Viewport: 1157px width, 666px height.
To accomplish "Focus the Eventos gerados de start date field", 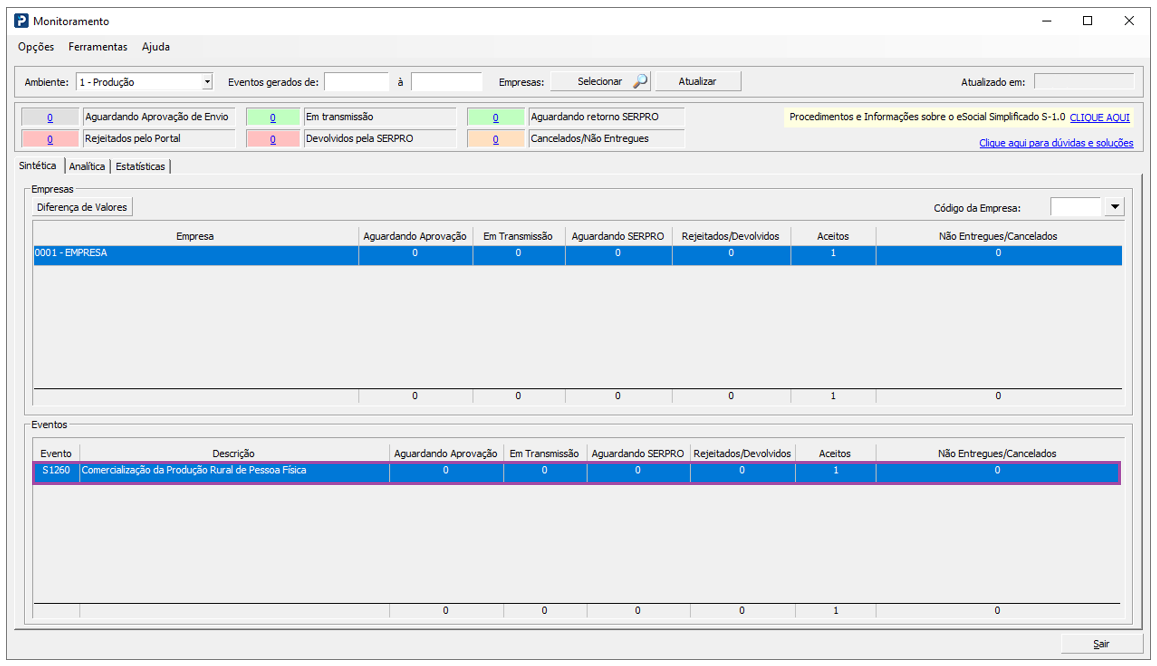I will [356, 82].
